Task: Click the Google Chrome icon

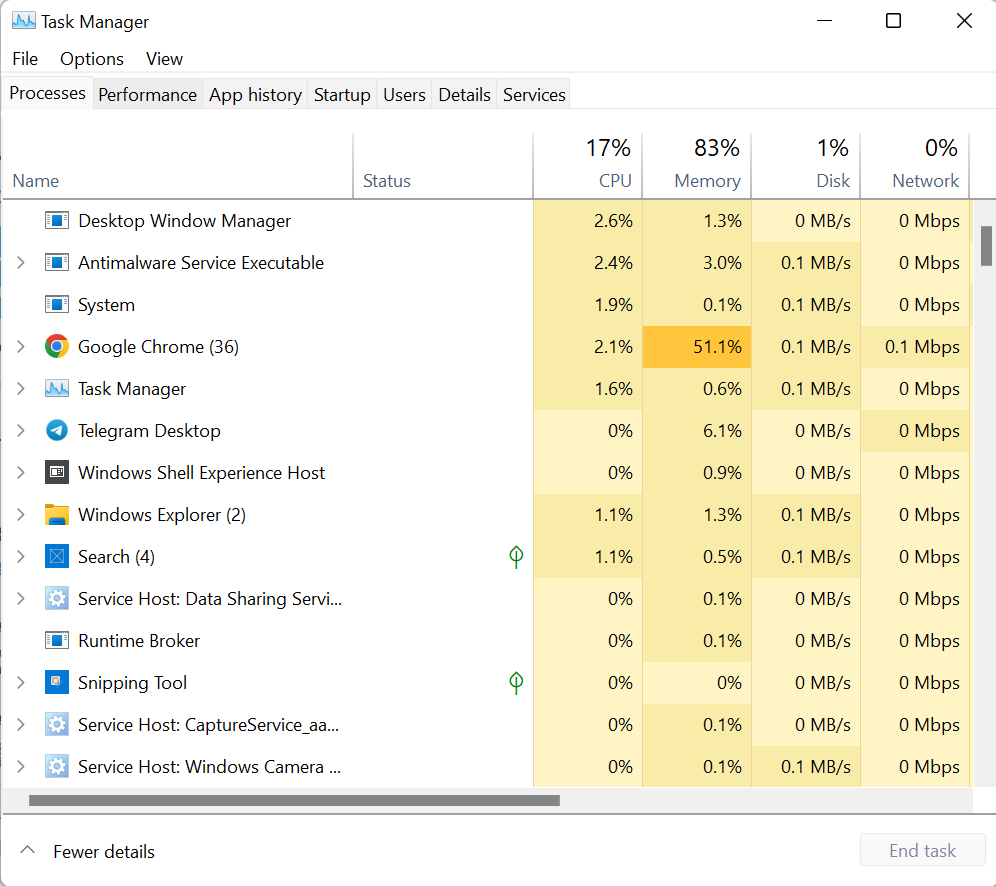Action: [x=57, y=347]
